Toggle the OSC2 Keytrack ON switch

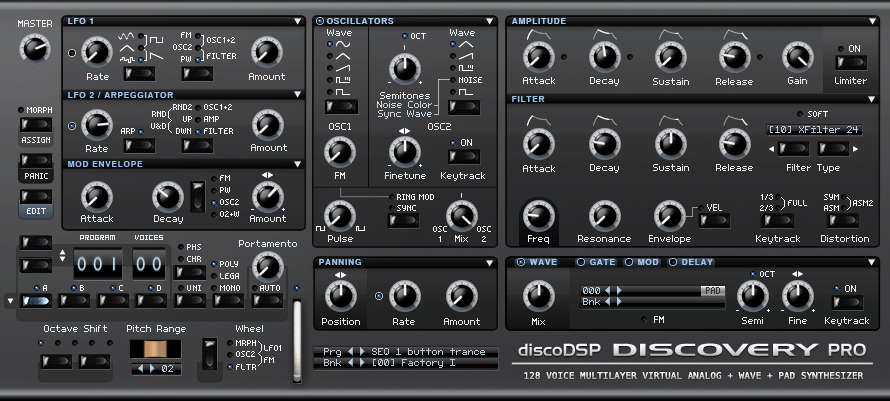463,157
